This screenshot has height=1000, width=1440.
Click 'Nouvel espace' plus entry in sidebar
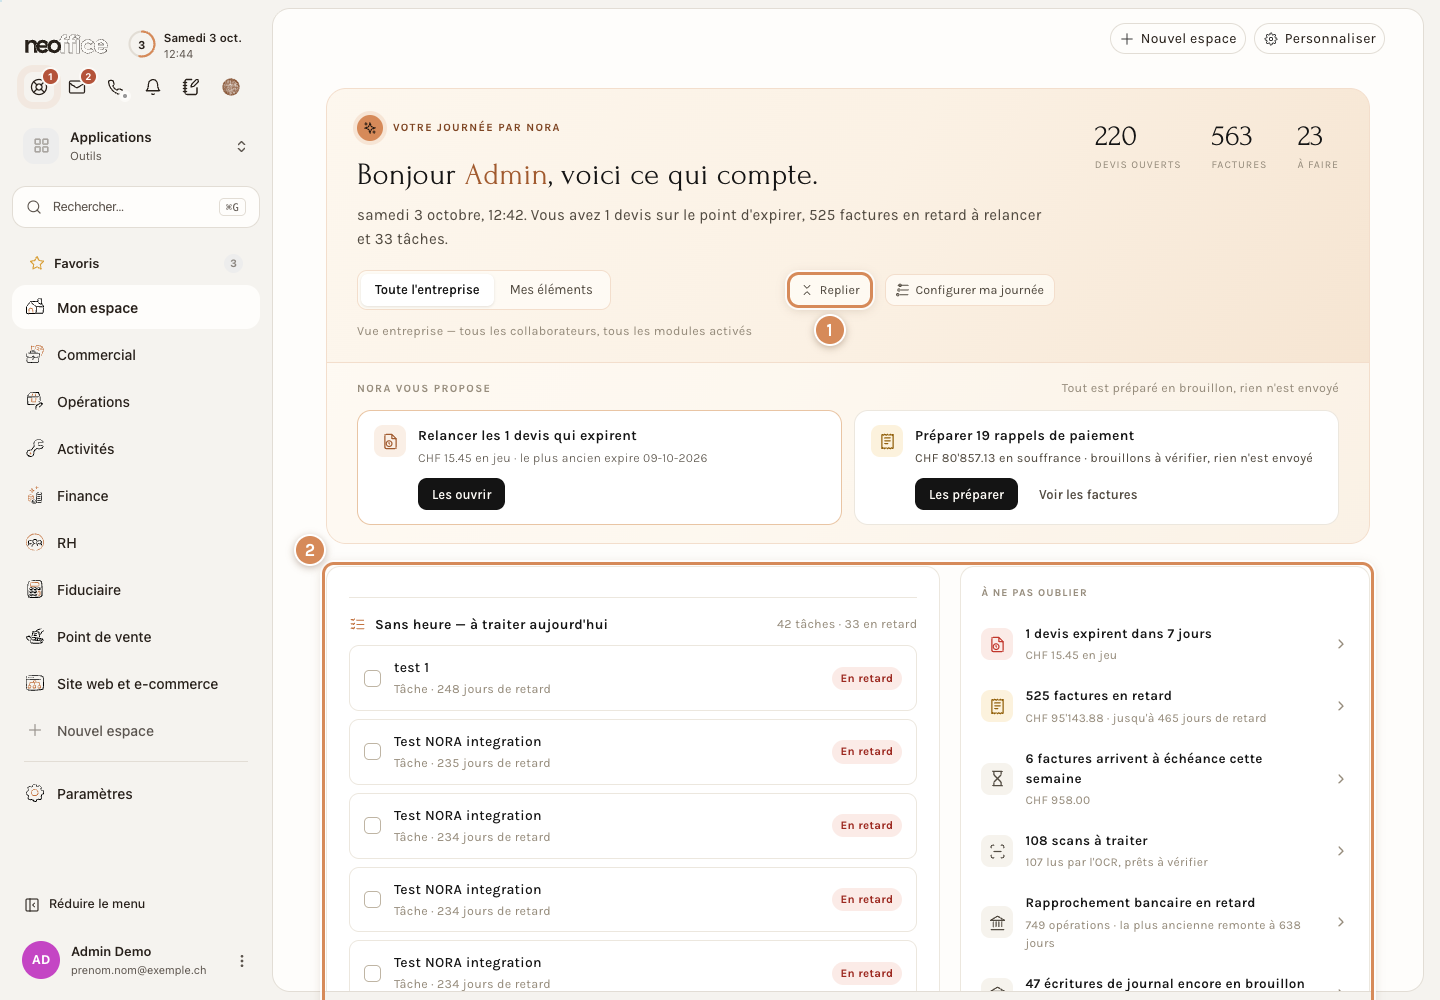coord(136,731)
